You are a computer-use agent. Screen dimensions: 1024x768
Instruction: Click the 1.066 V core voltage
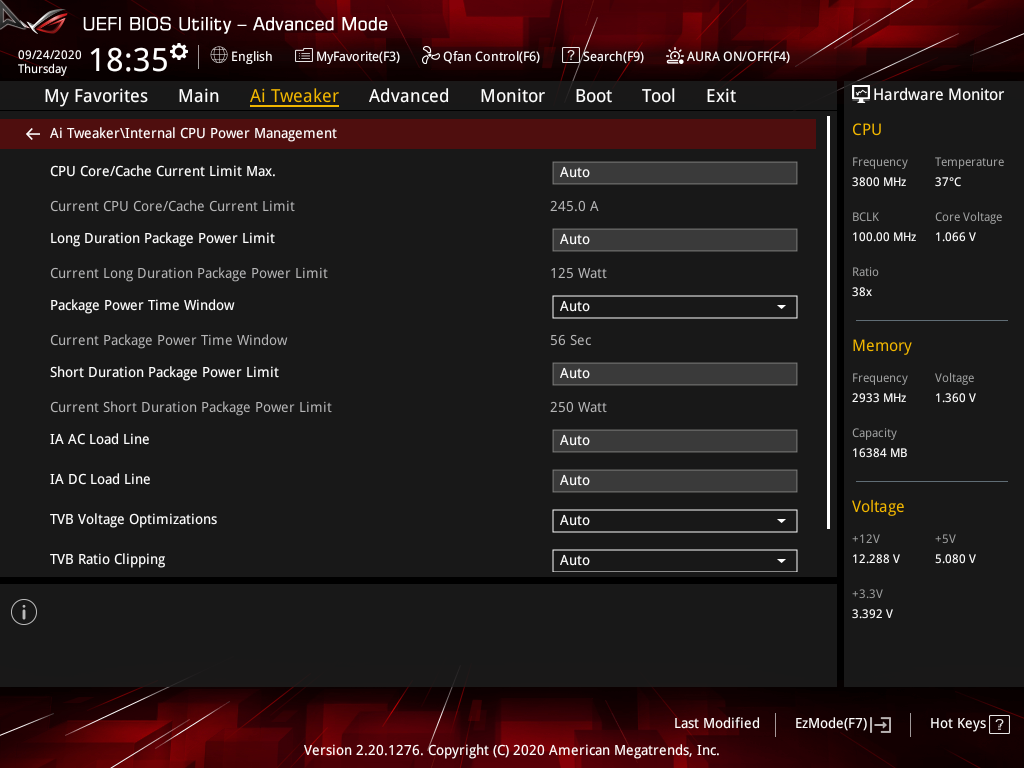(x=955, y=237)
